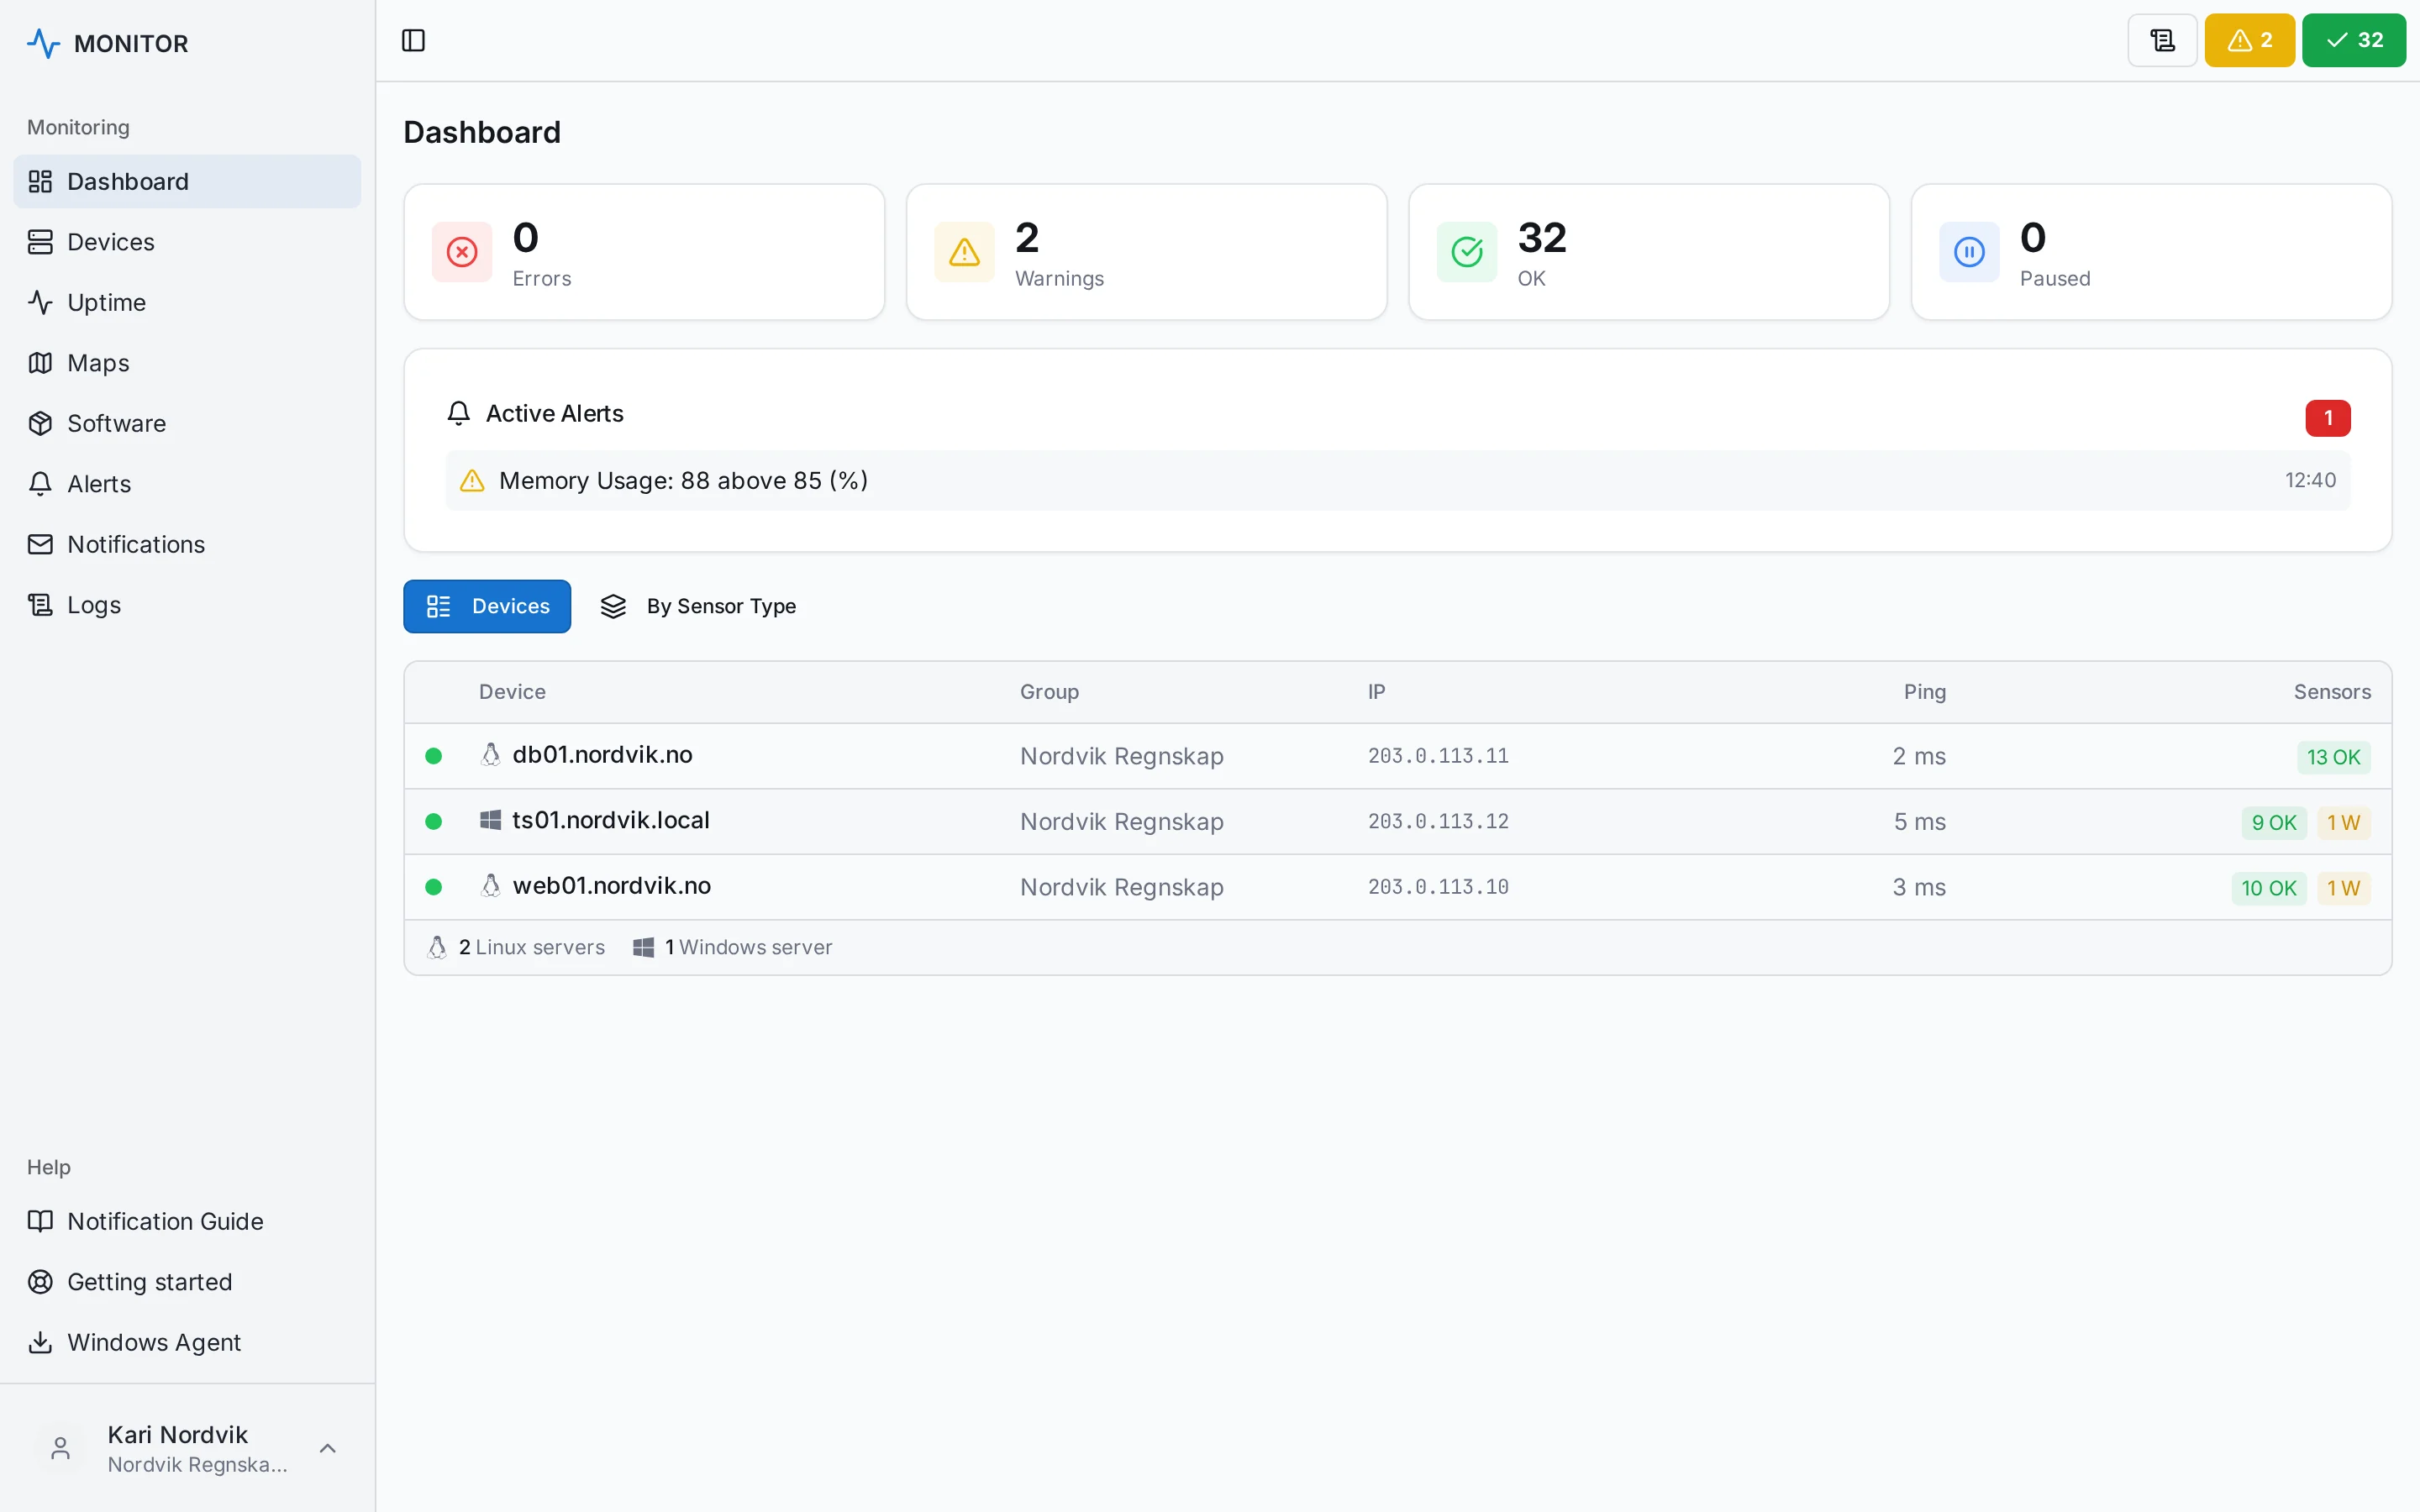2420x1512 pixels.
Task: Select the Devices view tab
Action: click(x=487, y=606)
